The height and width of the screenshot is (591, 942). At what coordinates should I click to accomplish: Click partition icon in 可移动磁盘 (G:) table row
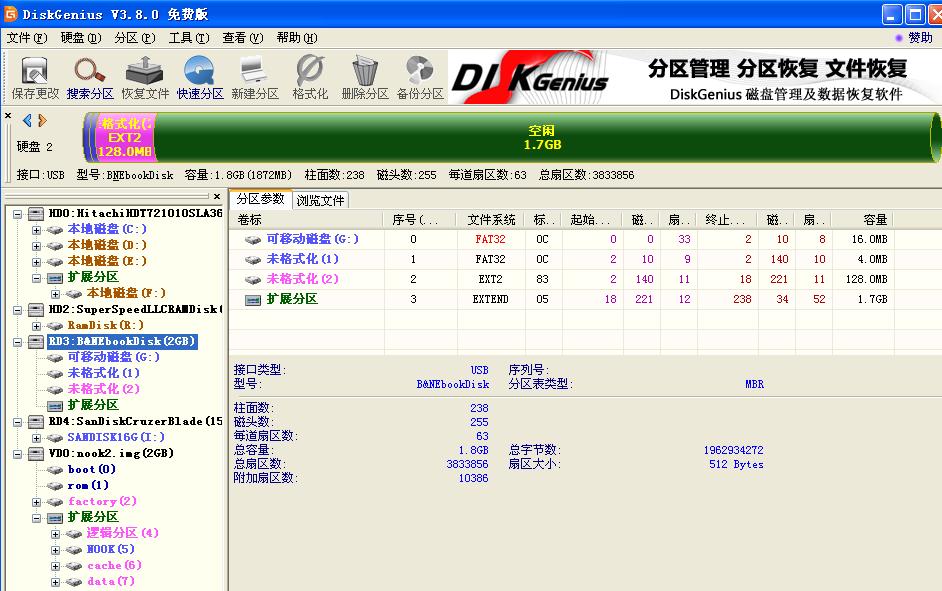(x=253, y=240)
